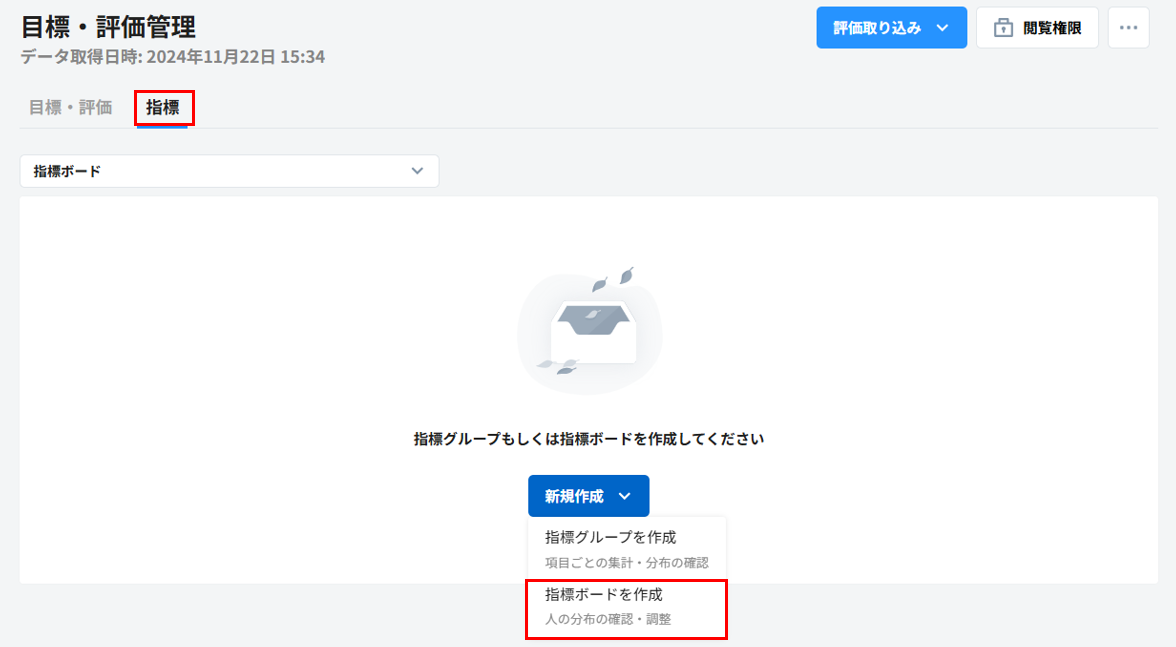Choose 指標グループを作成 from the menu

610,538
